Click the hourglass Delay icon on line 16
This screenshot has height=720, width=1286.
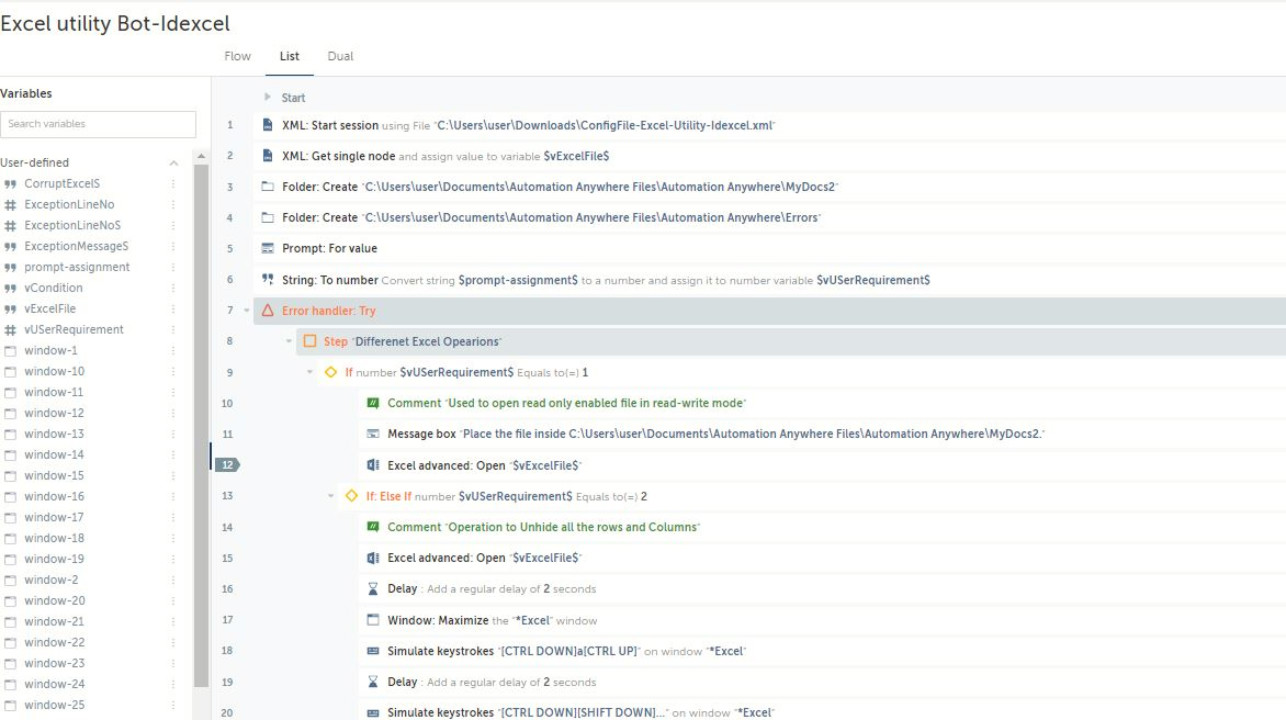coord(373,589)
